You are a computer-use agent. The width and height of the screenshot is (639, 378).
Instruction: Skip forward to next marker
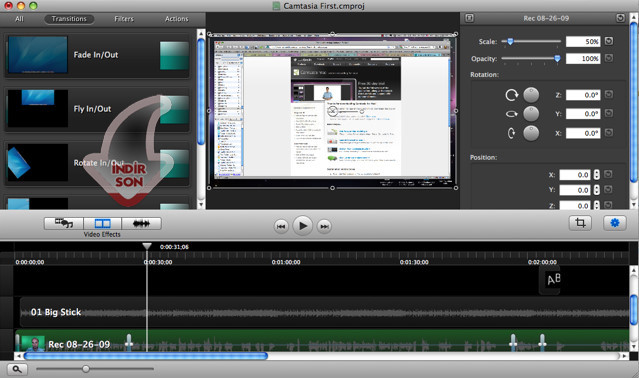(x=324, y=226)
